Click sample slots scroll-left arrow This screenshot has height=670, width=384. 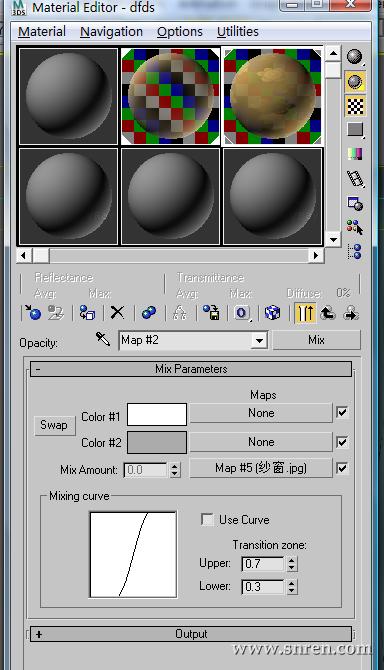[24, 256]
